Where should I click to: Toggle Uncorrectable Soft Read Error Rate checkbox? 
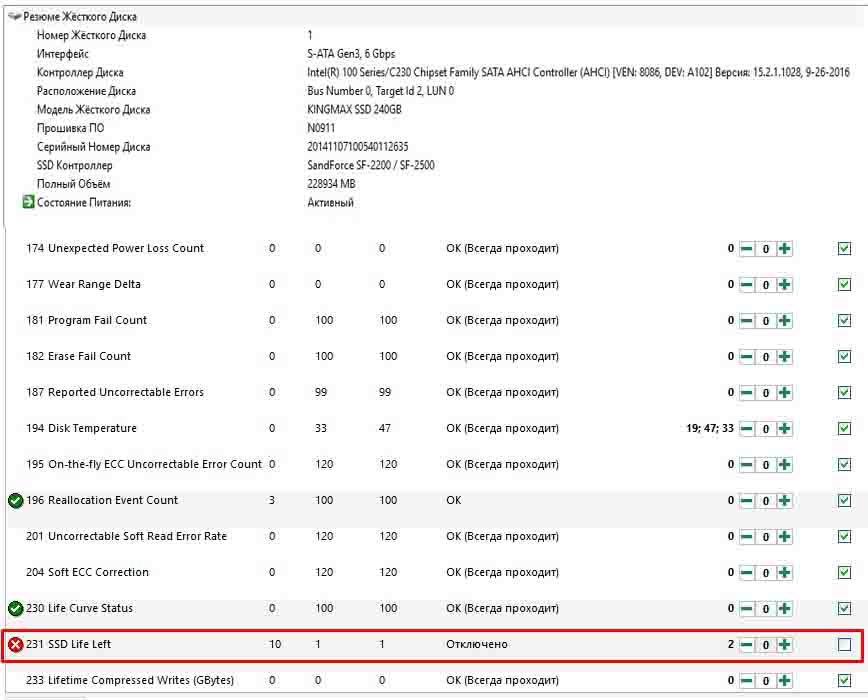click(x=844, y=537)
